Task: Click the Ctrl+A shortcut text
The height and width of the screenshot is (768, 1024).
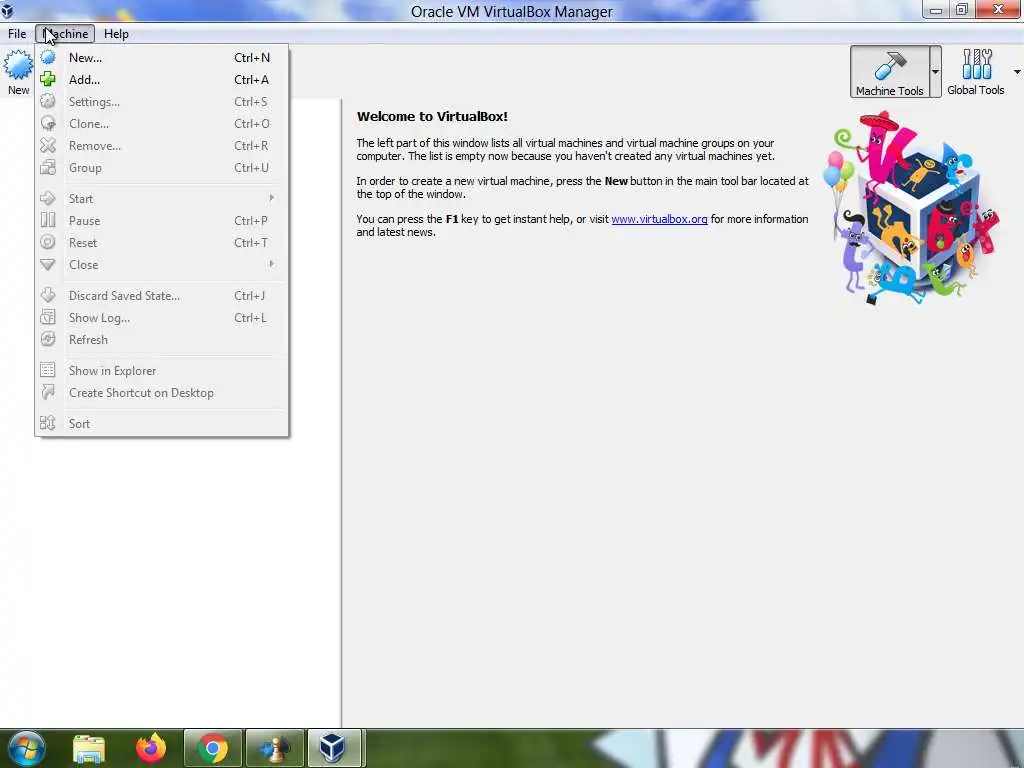Action: [251, 80]
